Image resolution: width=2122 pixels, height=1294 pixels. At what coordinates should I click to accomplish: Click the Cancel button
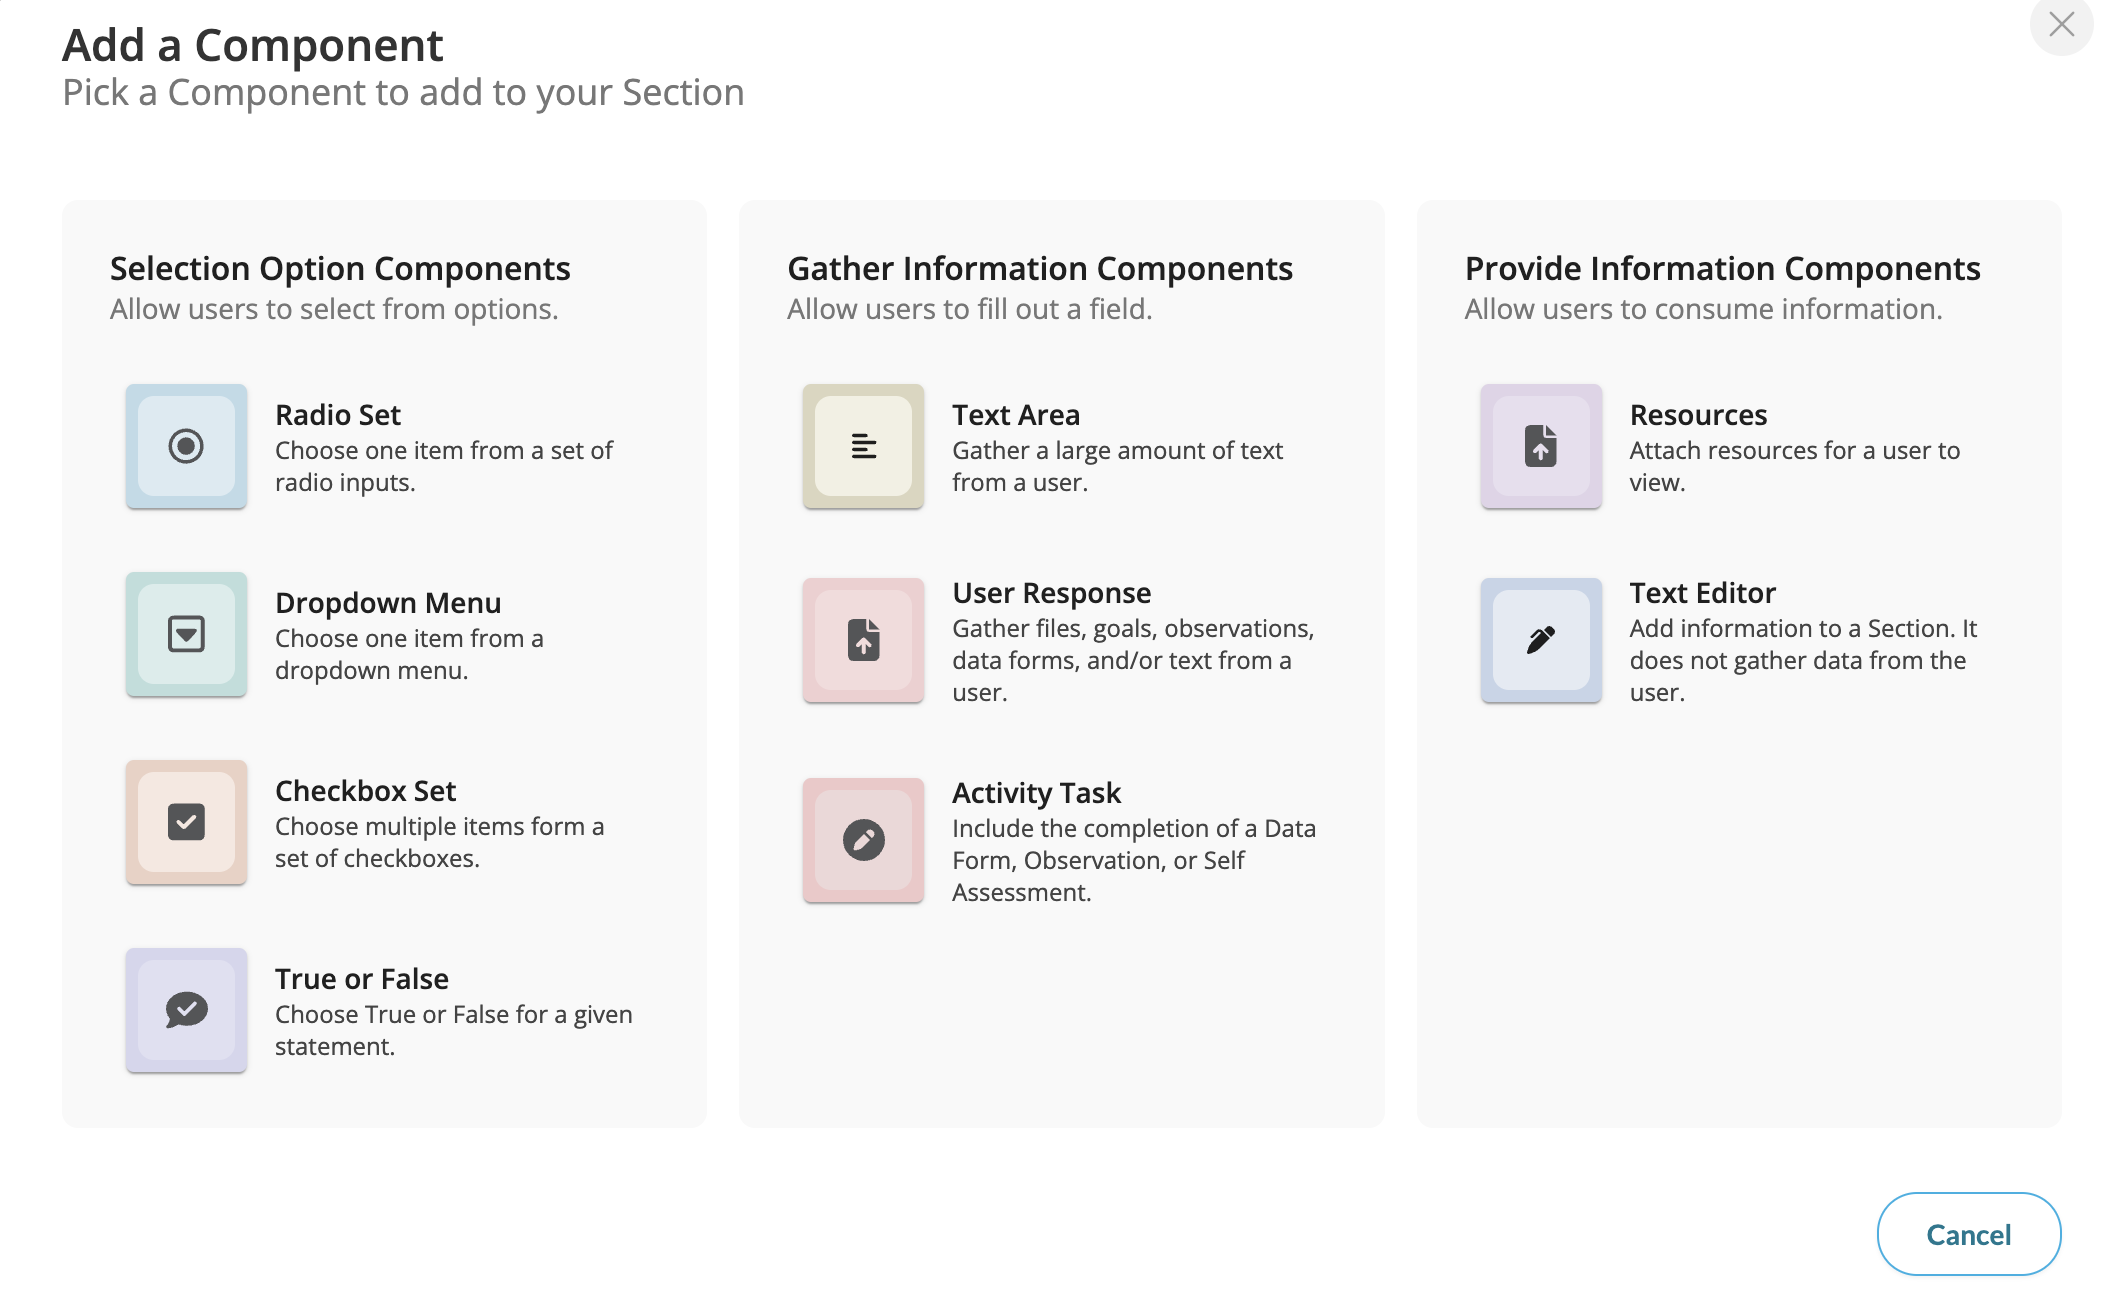pyautogui.click(x=1968, y=1234)
